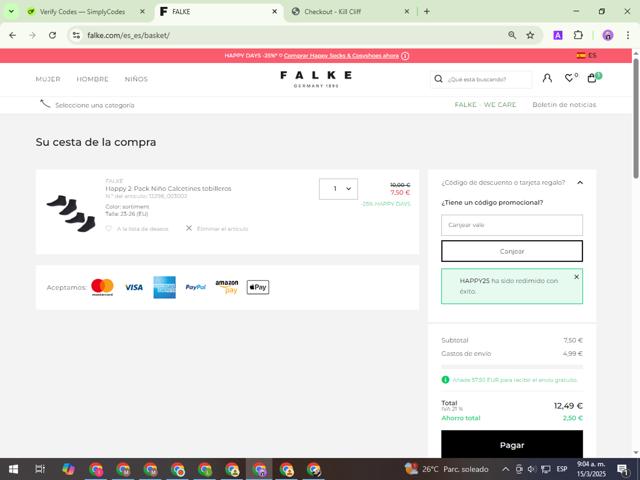Open Task View on the taskbar
Viewport: 640px width, 480px height.
[x=40, y=469]
